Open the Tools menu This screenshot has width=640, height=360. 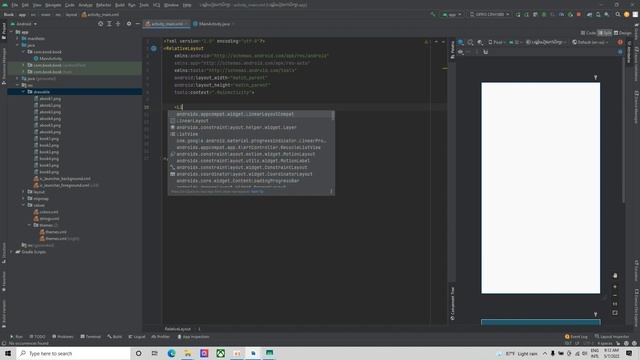point(144,5)
